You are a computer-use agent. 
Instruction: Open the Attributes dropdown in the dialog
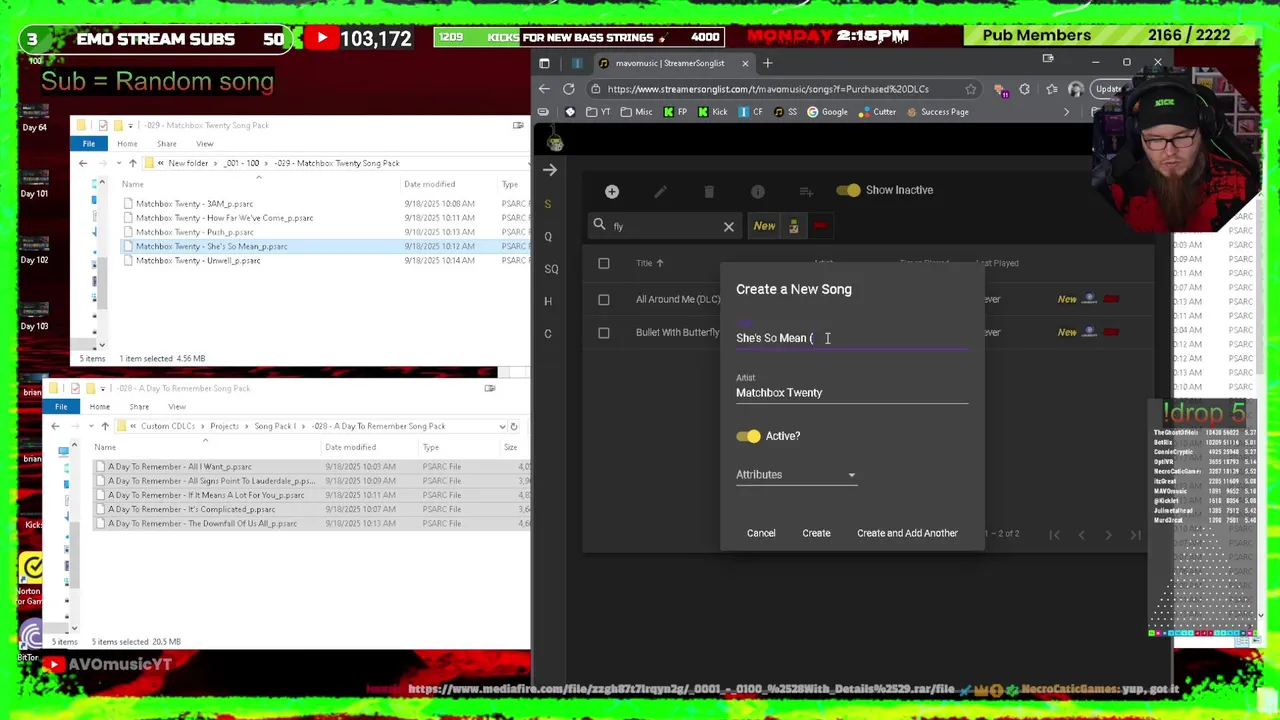point(796,475)
